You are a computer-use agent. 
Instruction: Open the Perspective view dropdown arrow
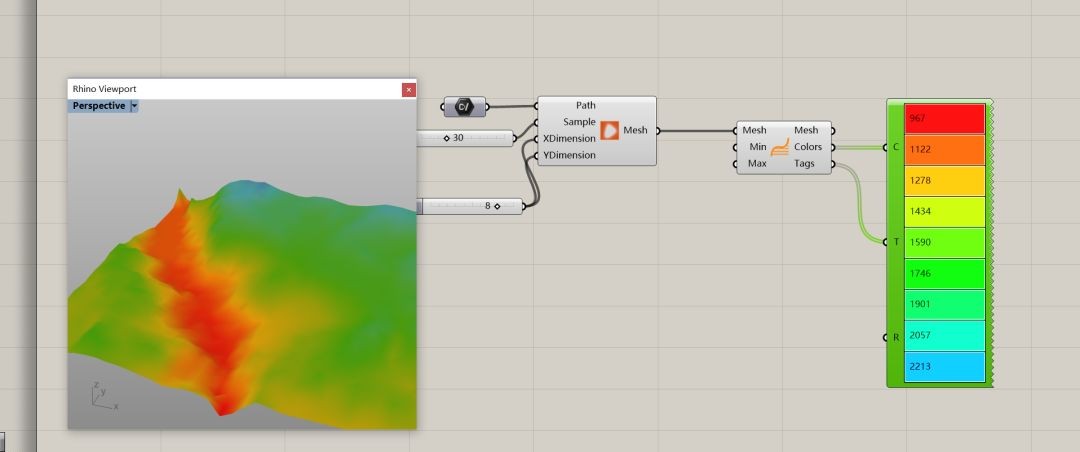click(134, 106)
